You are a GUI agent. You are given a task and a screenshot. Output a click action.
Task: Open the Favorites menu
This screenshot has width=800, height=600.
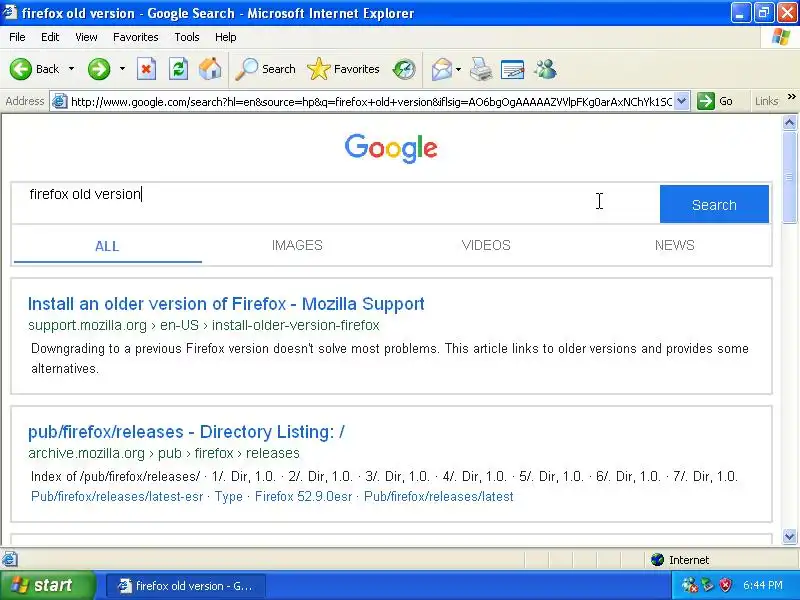[x=136, y=37]
